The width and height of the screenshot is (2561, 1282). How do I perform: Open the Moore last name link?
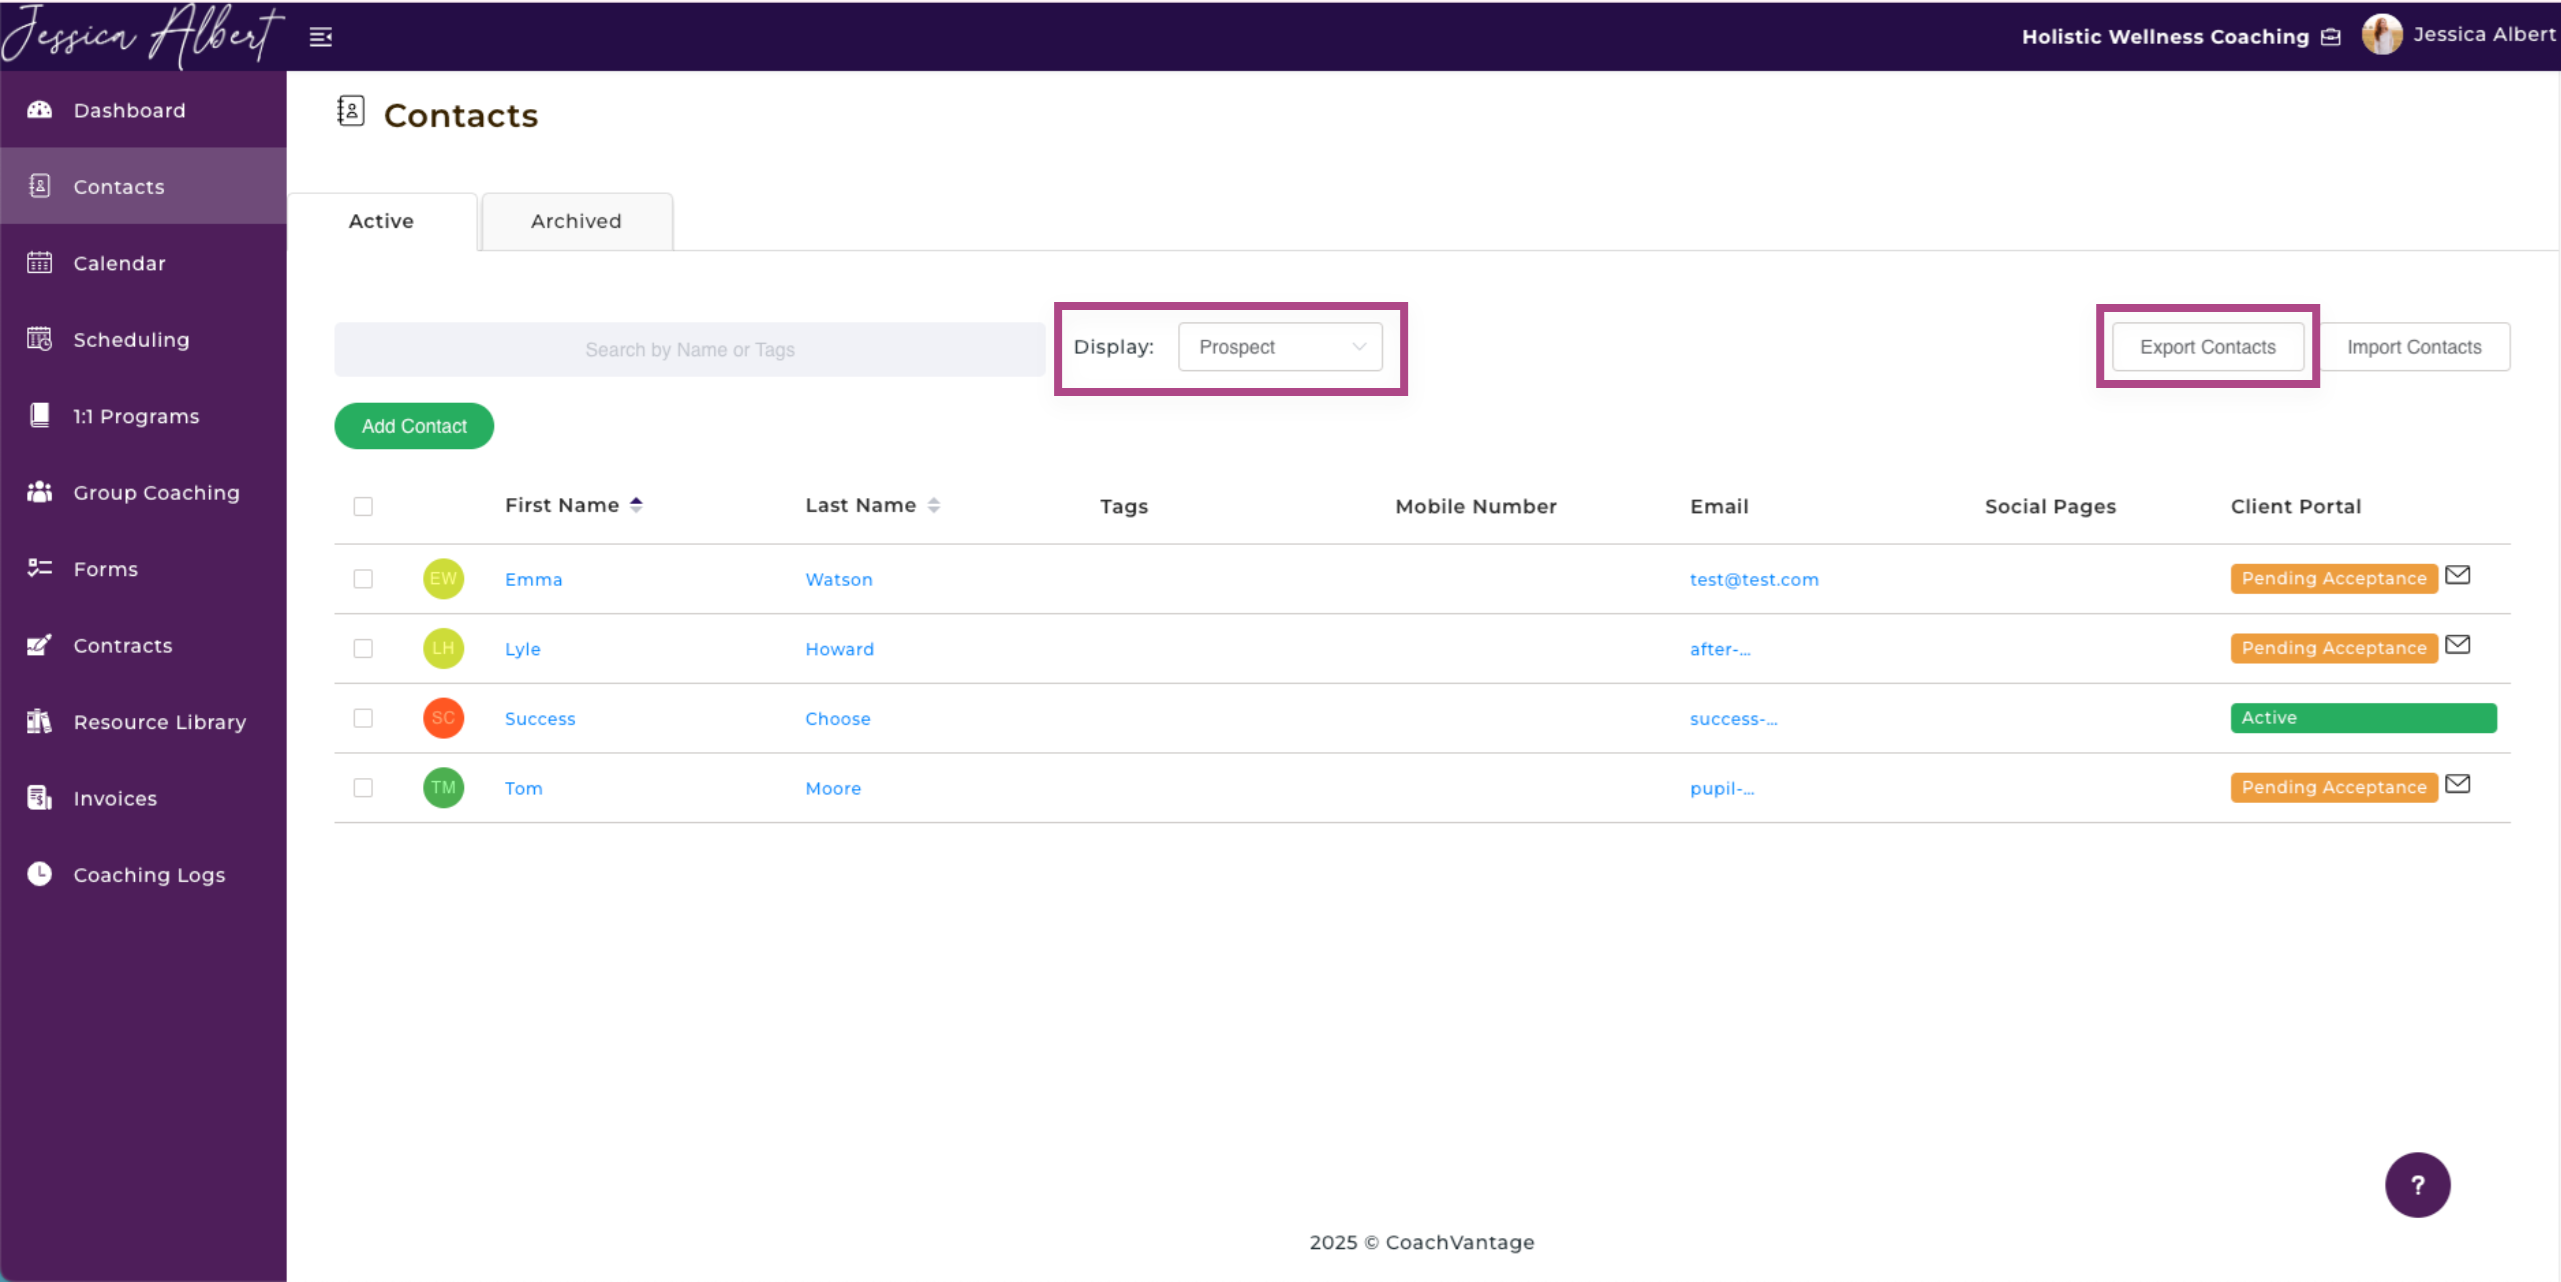coord(833,788)
